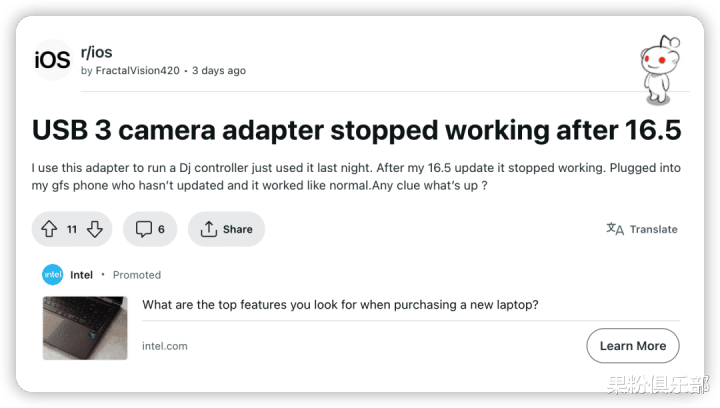
Task: Click the Translate text button
Action: click(x=653, y=229)
